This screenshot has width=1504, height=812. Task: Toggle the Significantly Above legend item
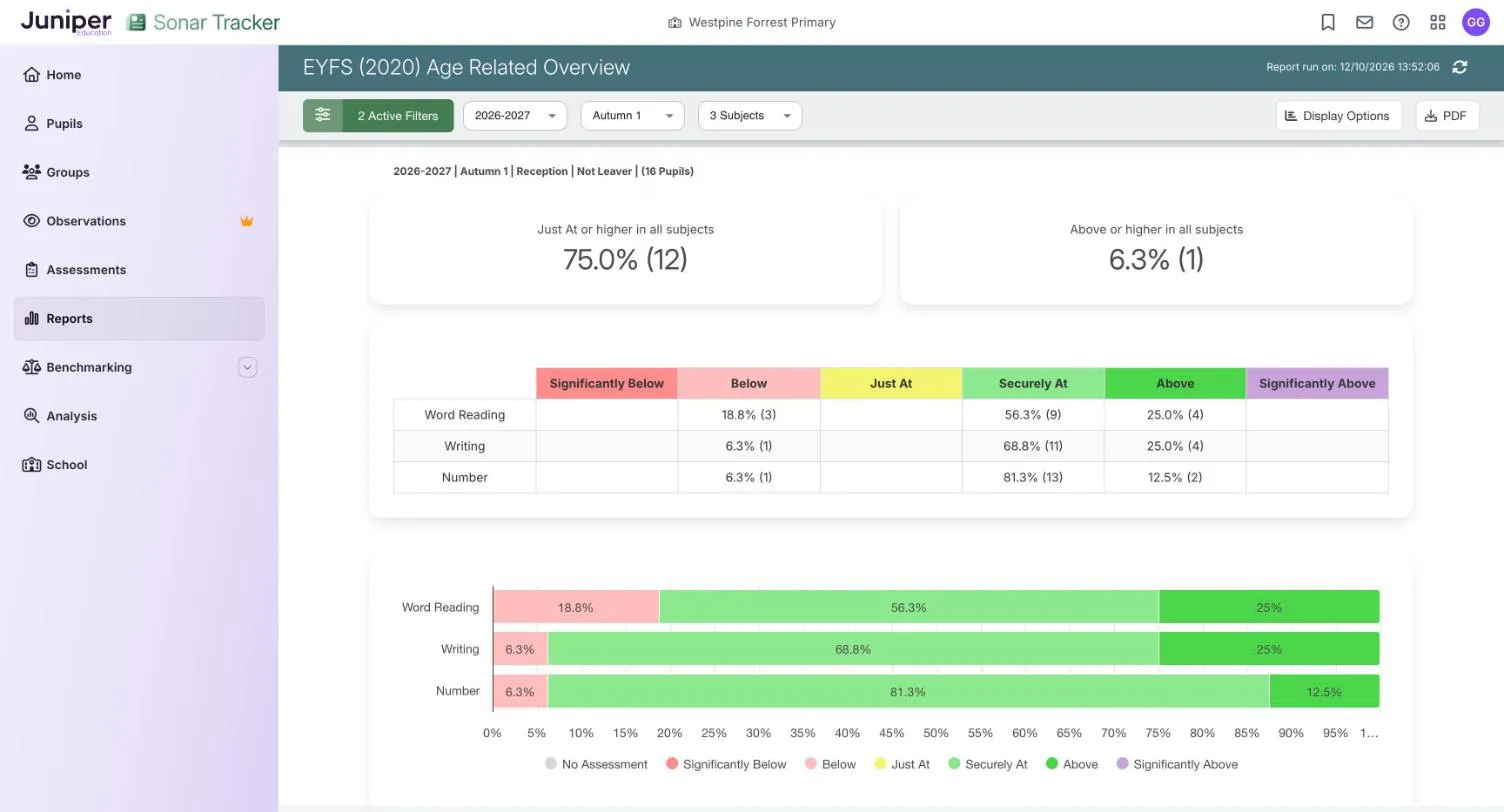click(x=1177, y=764)
